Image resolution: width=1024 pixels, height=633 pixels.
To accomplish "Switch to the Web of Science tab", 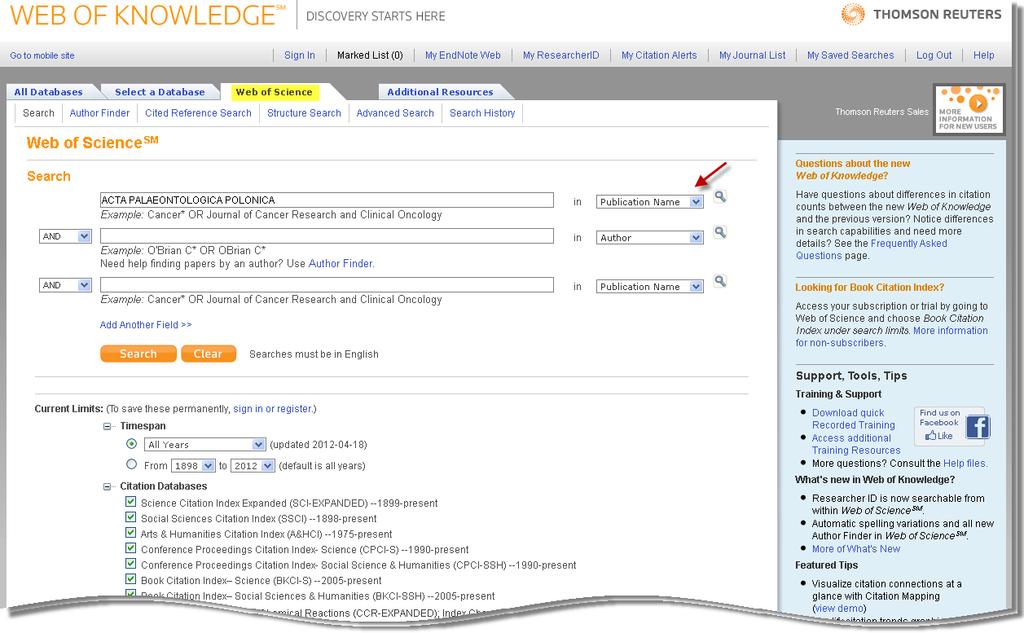I will point(274,92).
